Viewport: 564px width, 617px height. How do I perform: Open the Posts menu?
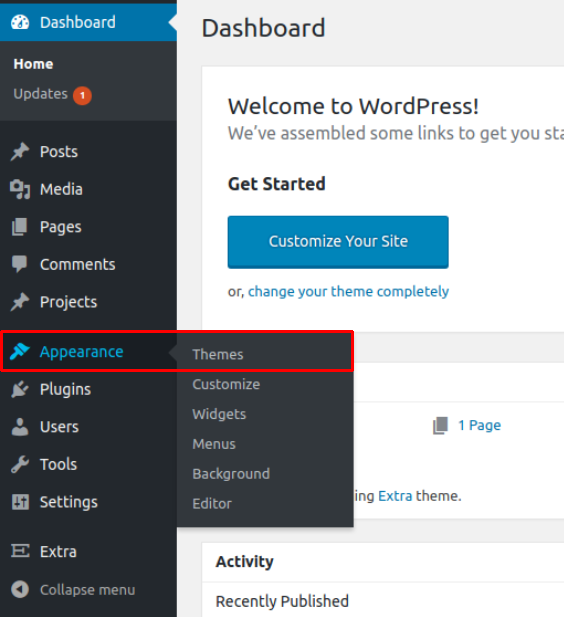[x=88, y=151]
